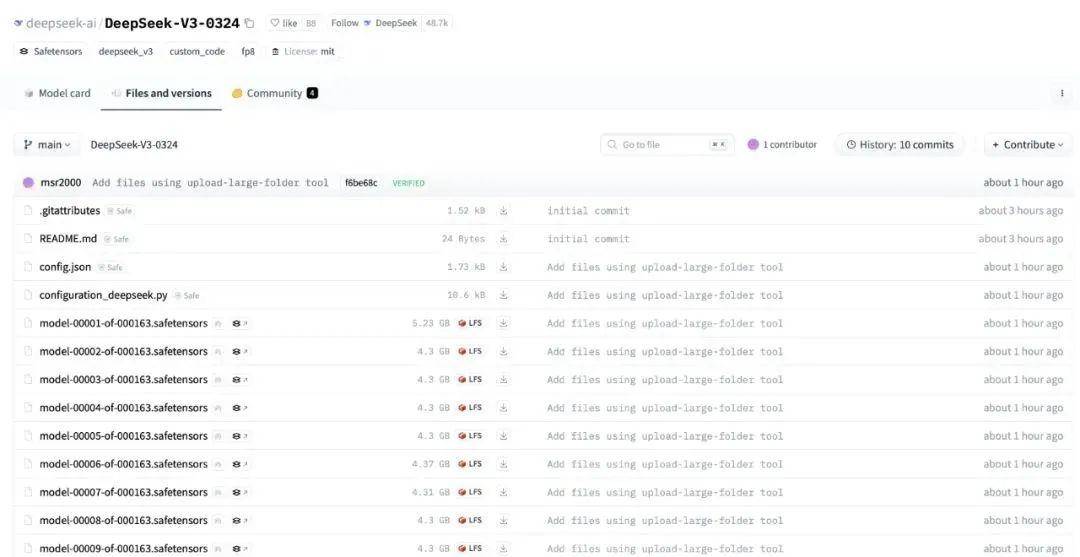Select the fp8 tag

click(248, 52)
